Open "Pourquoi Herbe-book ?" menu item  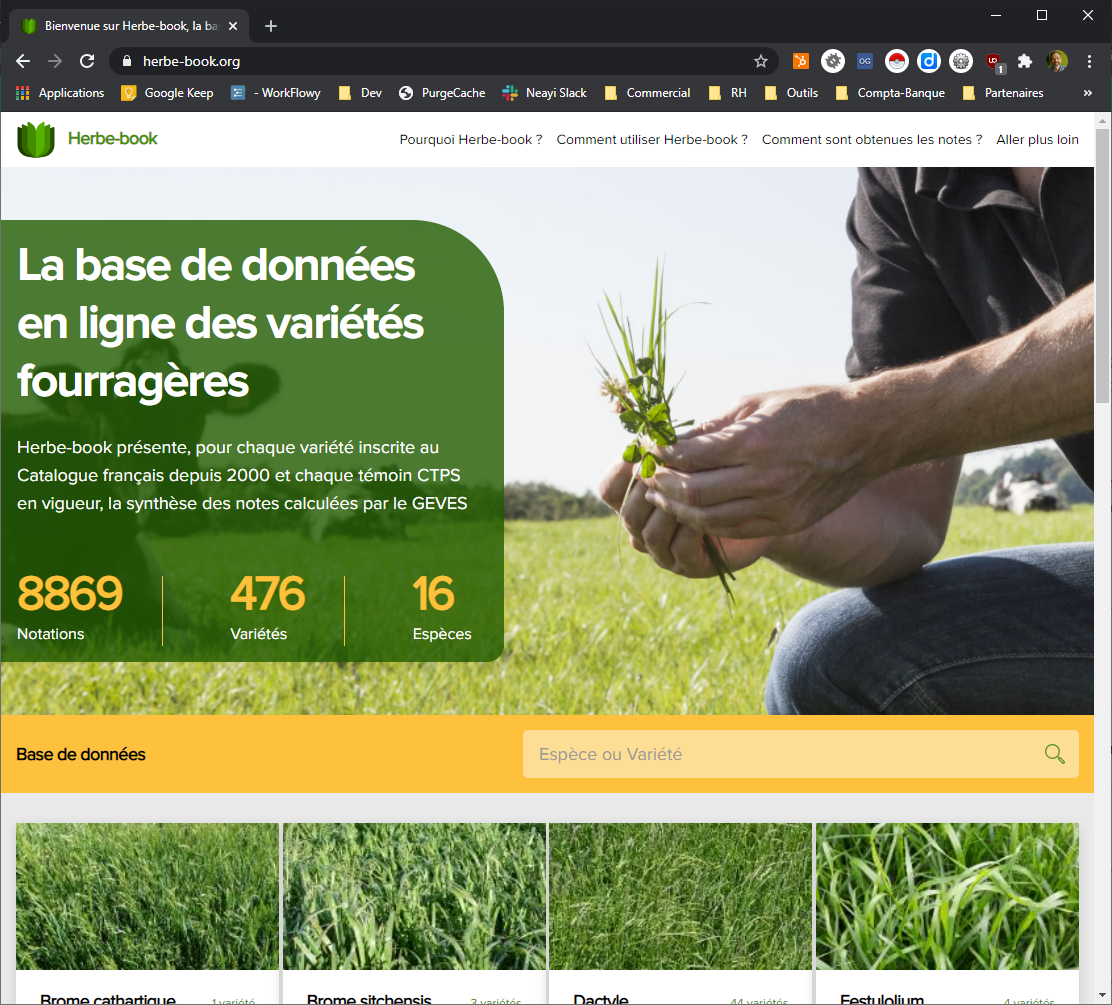click(471, 140)
